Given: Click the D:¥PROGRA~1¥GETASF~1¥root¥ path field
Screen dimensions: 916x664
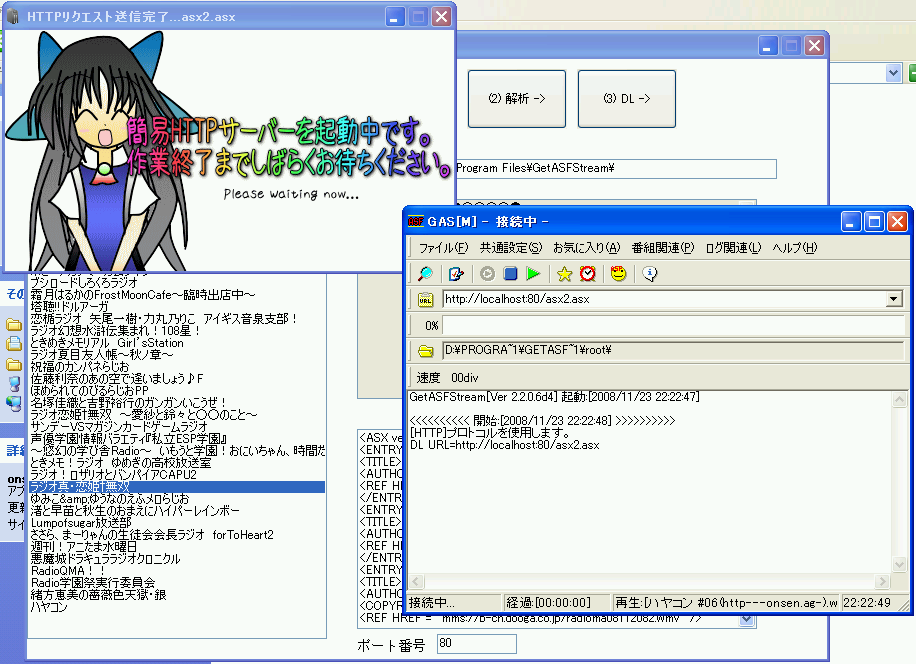Looking at the screenshot, I should coord(673,350).
